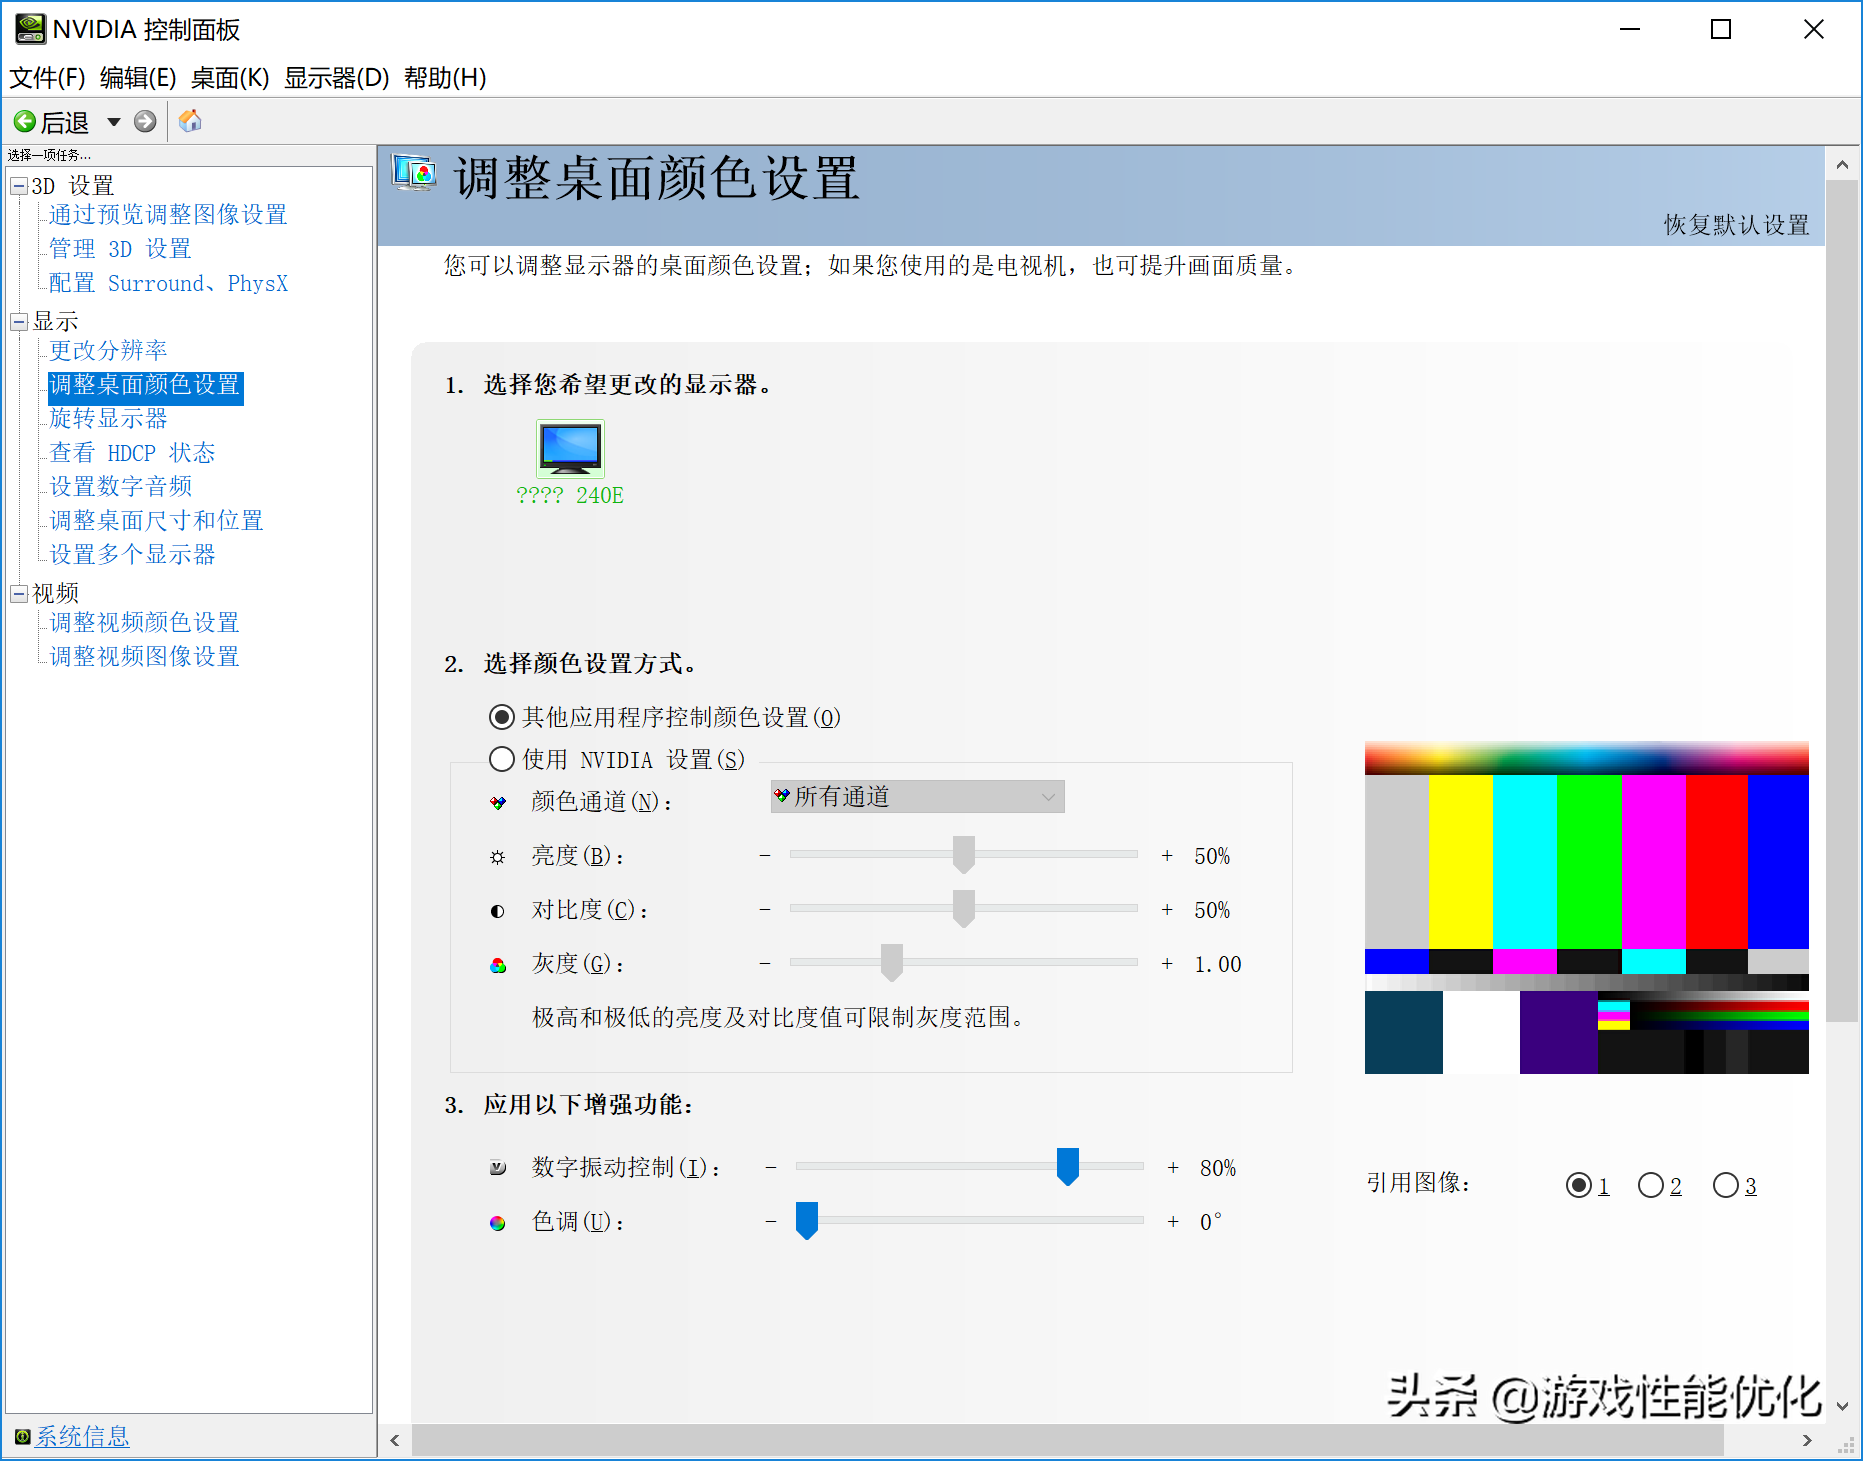Open the 帮助(H) menu
Image resolution: width=1863 pixels, height=1461 pixels.
pos(445,78)
